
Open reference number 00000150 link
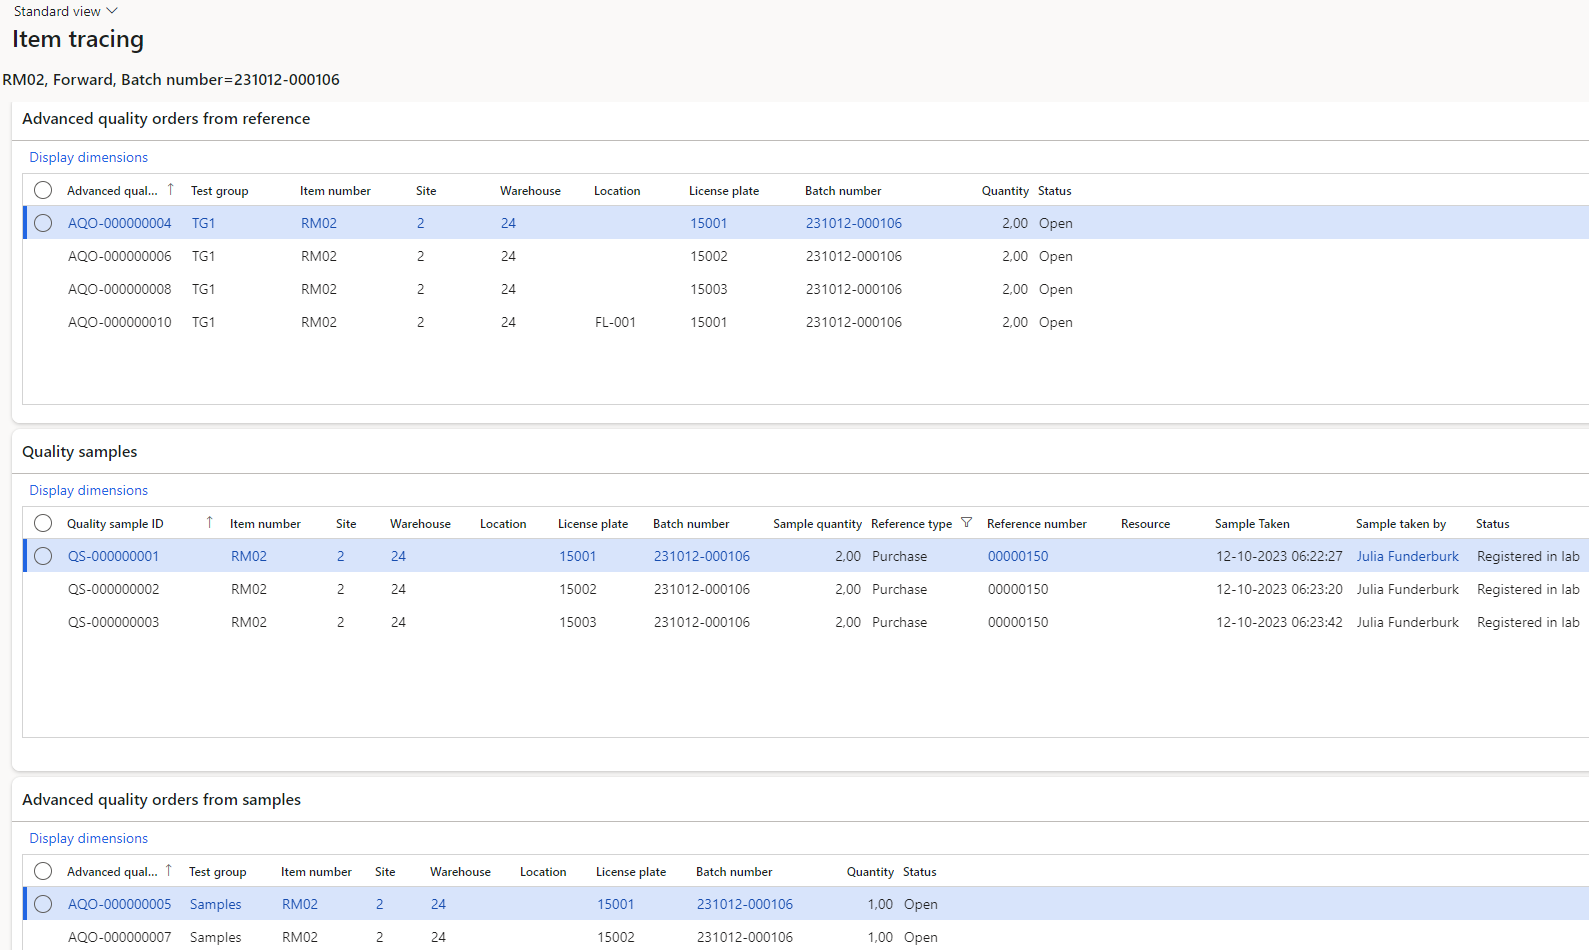tap(1018, 556)
